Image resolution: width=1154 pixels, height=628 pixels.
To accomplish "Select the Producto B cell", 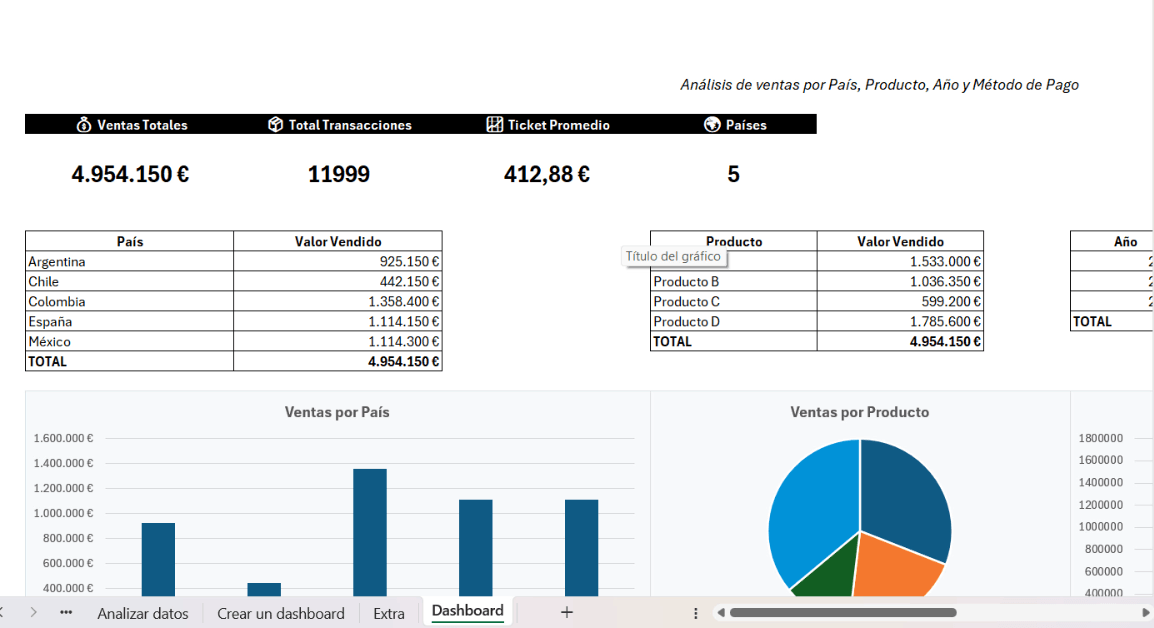I will tap(734, 281).
